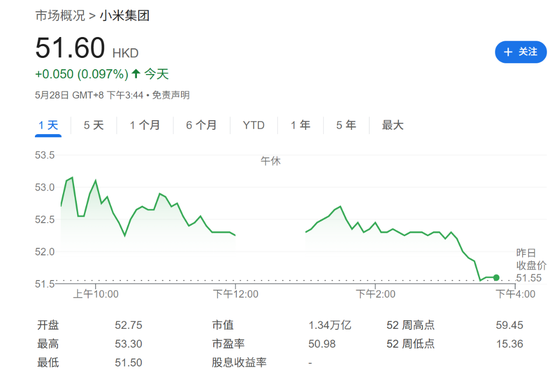550x375 pixels.
Task: Click the 市盈率 value 50.98
Action: pos(322,344)
